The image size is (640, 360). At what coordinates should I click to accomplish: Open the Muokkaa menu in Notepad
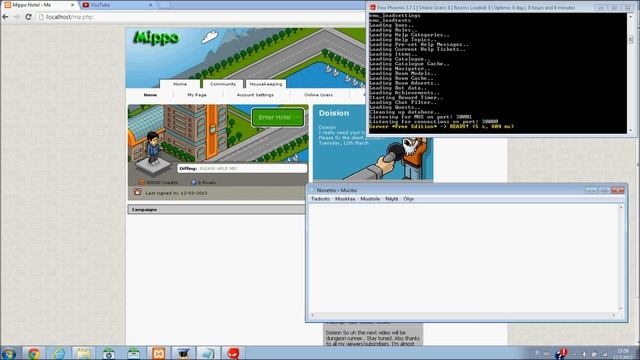(345, 199)
